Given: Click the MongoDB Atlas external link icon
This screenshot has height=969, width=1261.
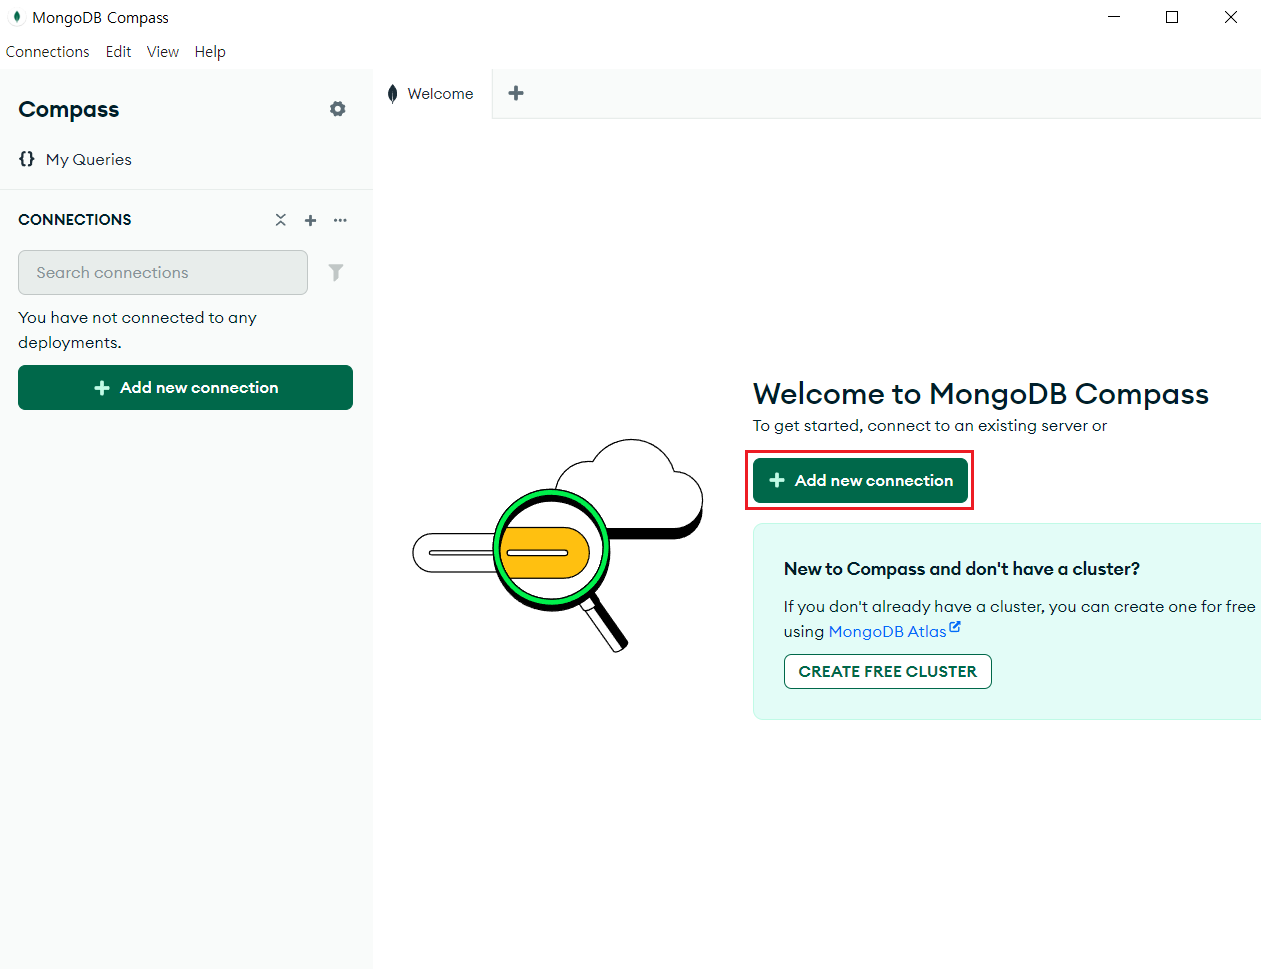Looking at the screenshot, I should [955, 627].
